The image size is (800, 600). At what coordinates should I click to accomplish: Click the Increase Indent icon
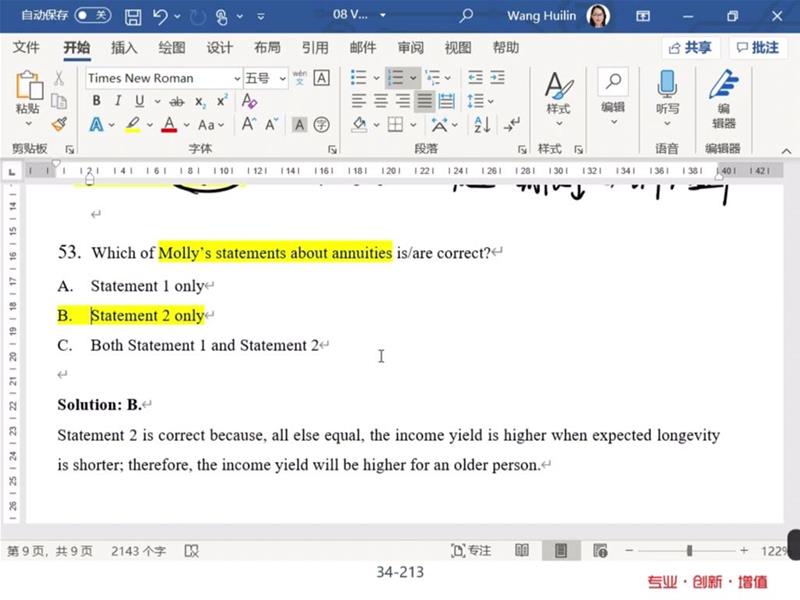[497, 78]
